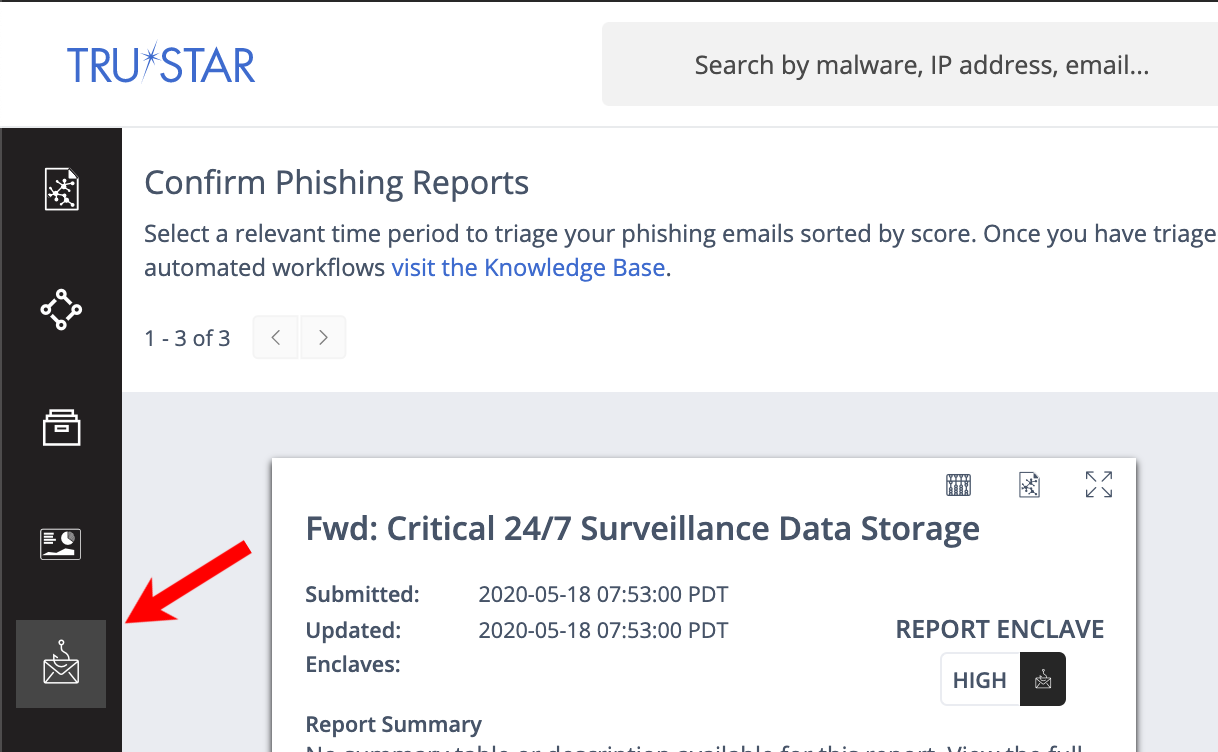Image resolution: width=1218 pixels, height=752 pixels.
Task: Click the HIGH score button
Action: [x=980, y=680]
